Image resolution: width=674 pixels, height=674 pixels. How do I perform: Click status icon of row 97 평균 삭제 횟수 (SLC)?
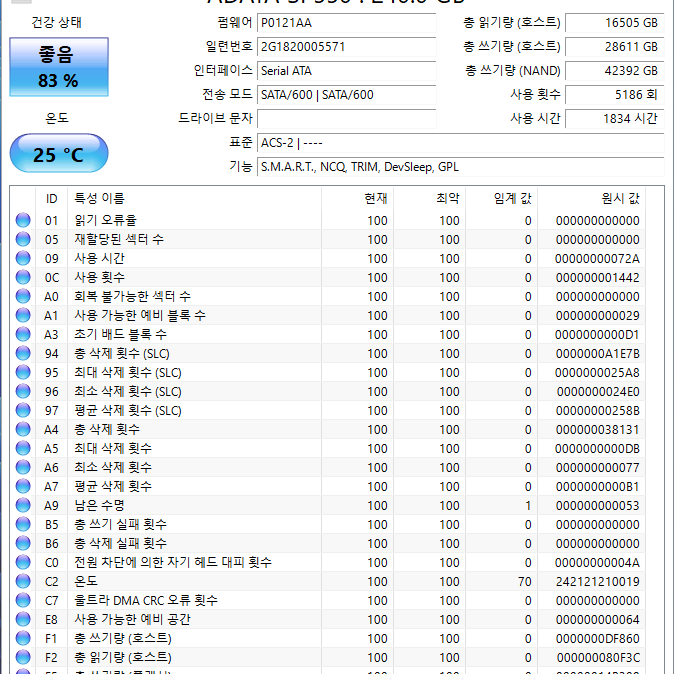[23, 410]
